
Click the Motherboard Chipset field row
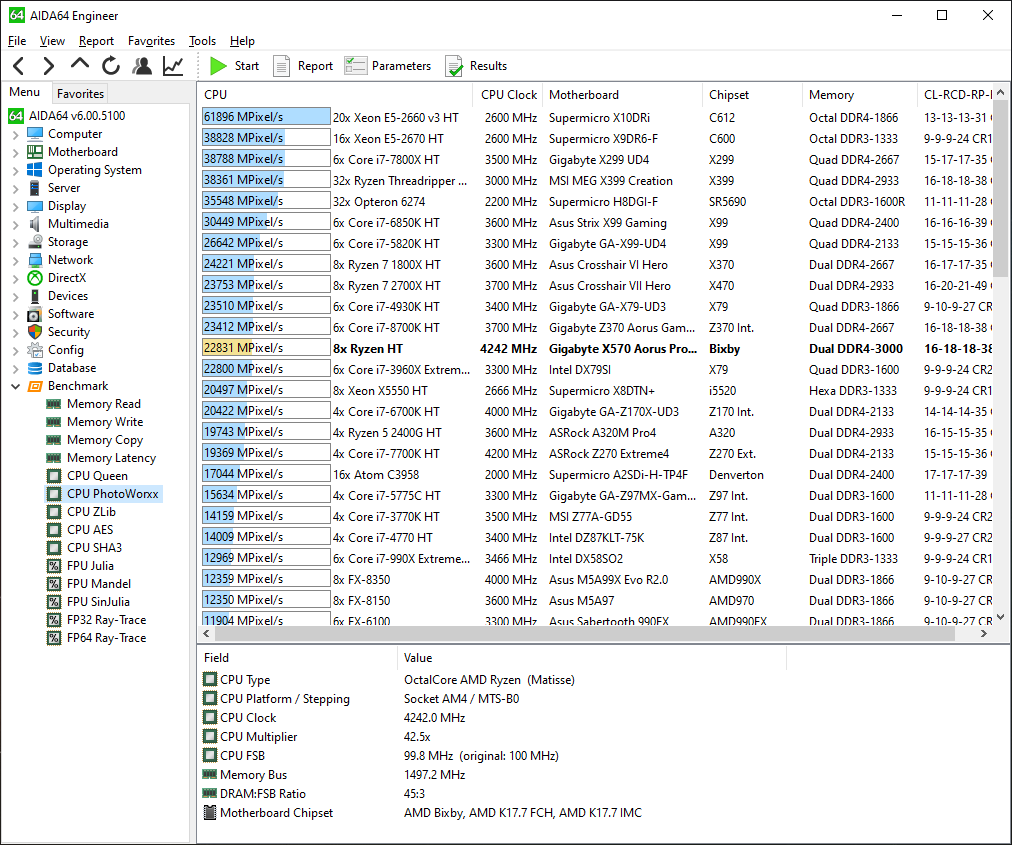(491, 813)
